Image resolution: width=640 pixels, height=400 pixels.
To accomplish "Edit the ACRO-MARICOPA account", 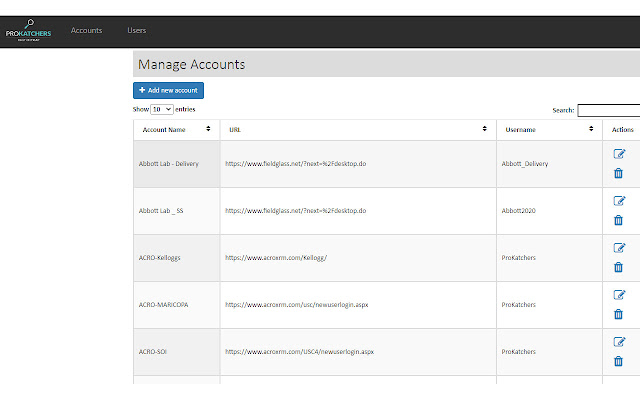I will click(619, 295).
